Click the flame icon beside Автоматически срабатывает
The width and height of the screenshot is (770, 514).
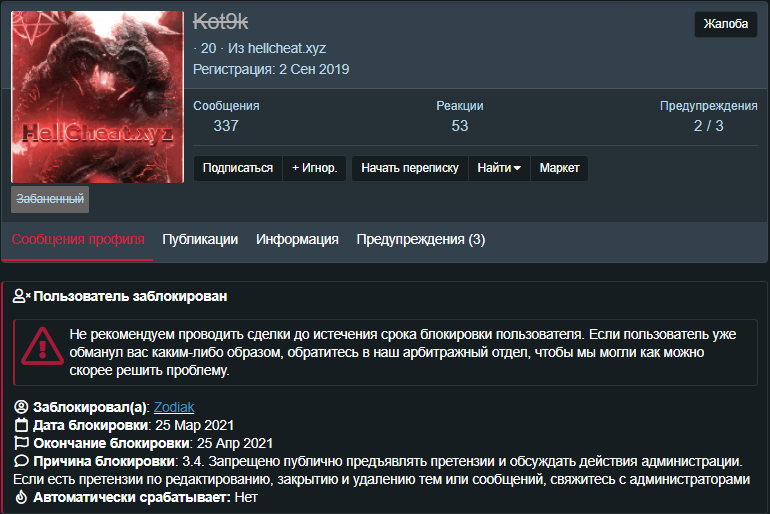21,497
